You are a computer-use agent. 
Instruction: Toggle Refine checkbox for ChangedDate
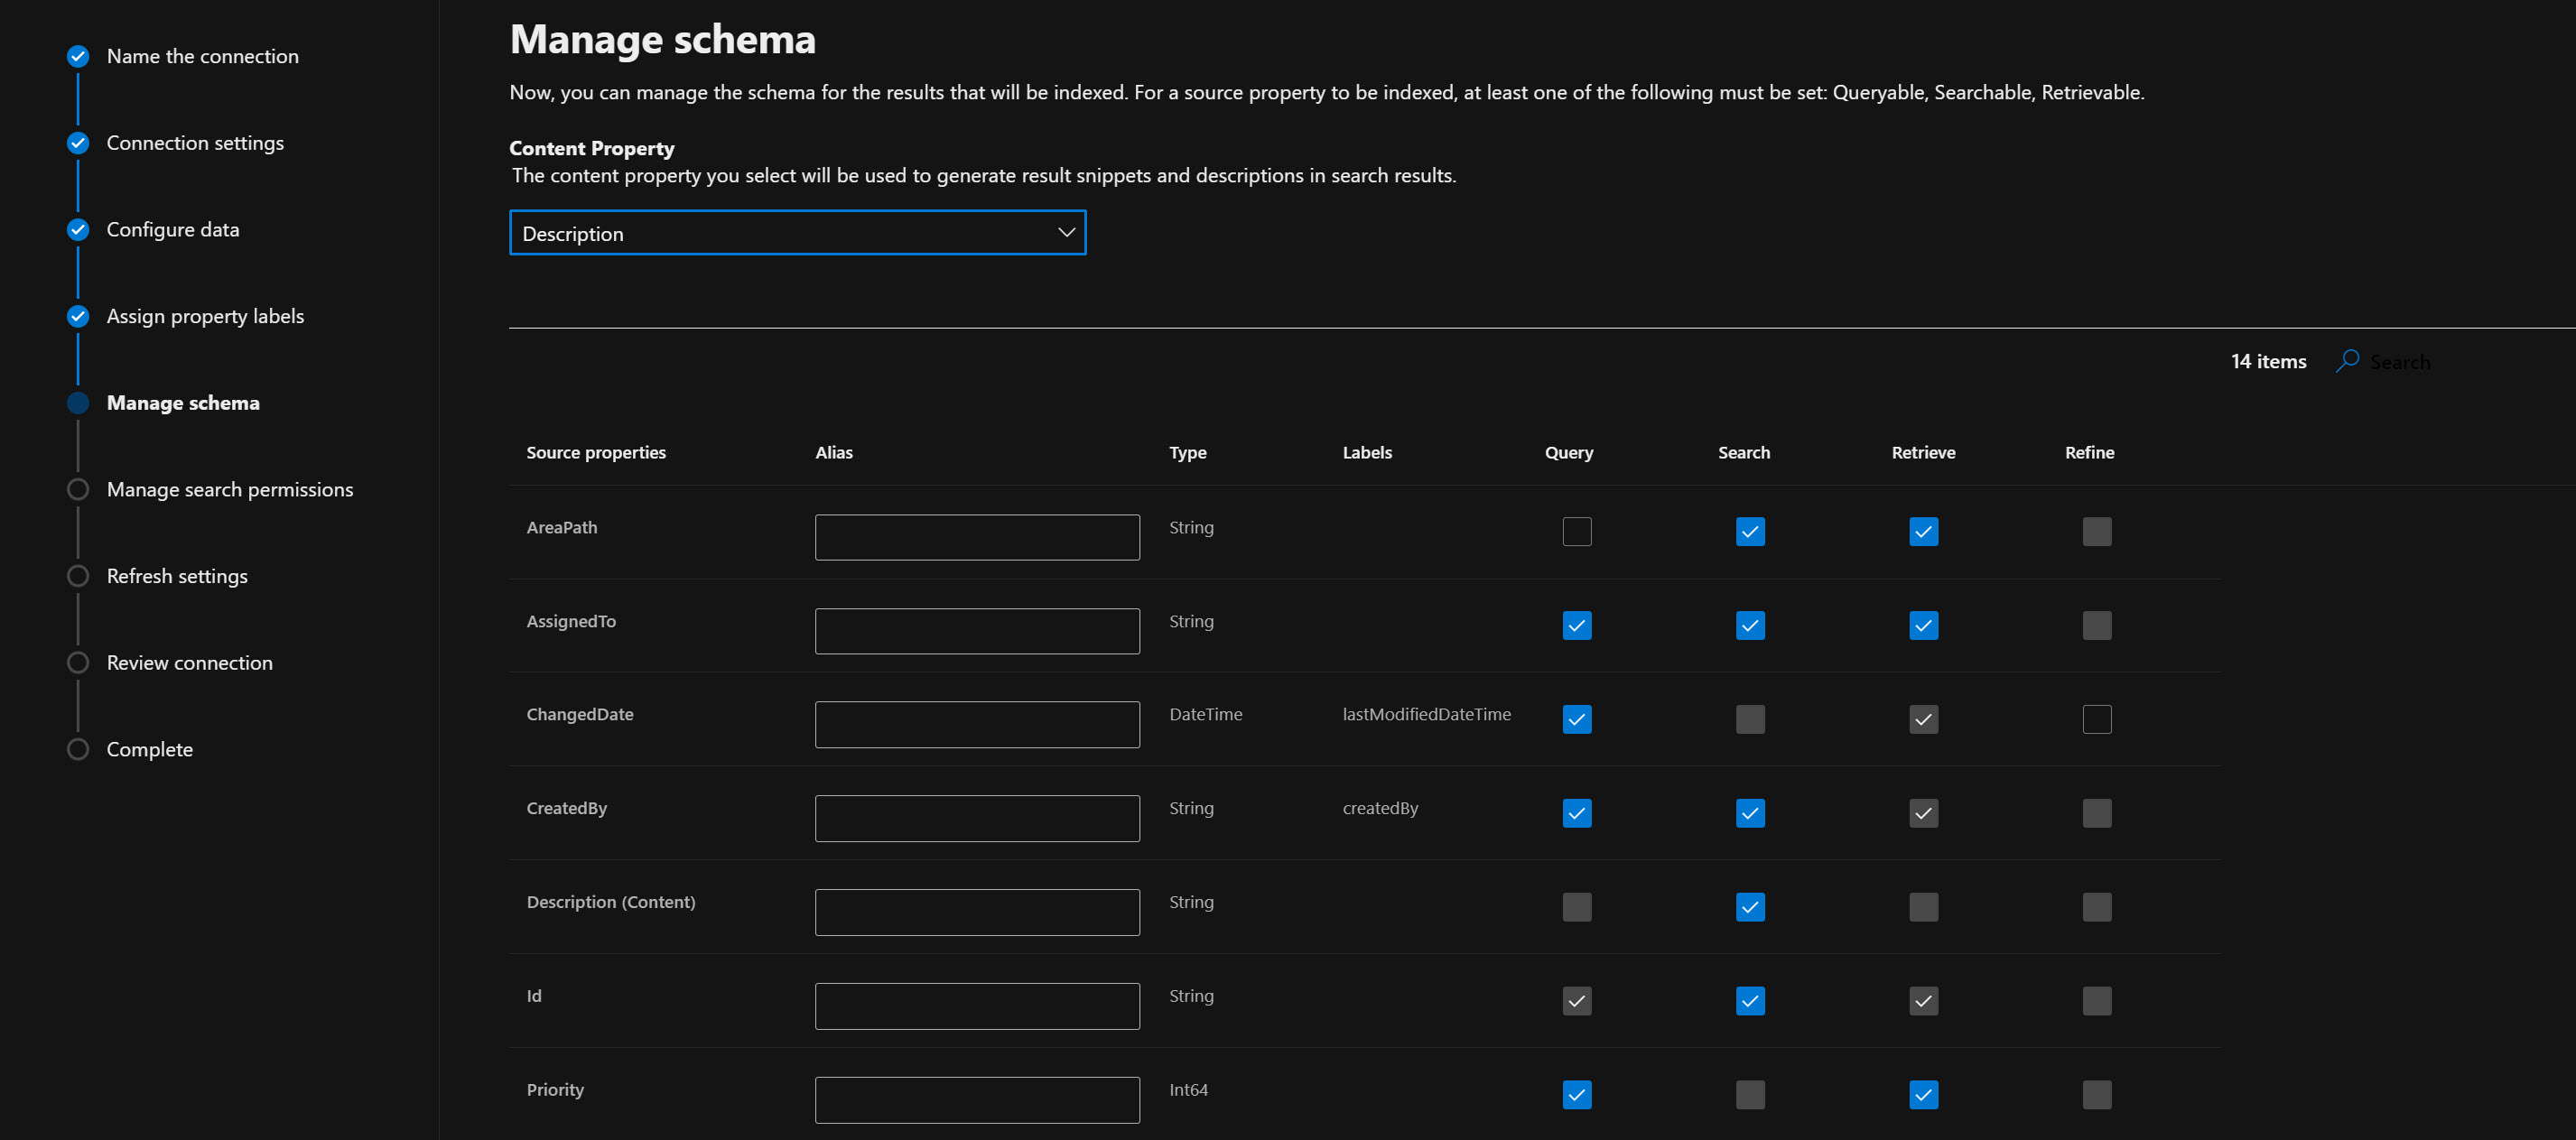2096,719
